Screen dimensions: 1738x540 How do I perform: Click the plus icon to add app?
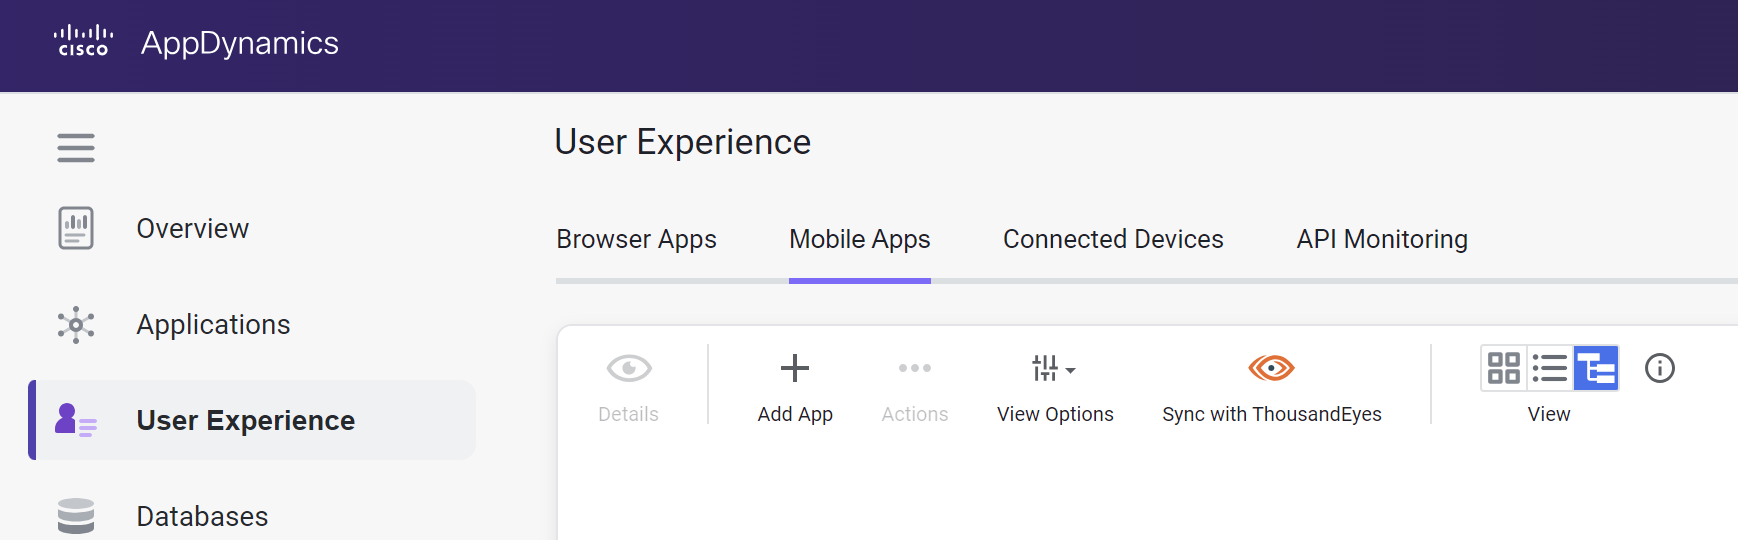pyautogui.click(x=795, y=368)
